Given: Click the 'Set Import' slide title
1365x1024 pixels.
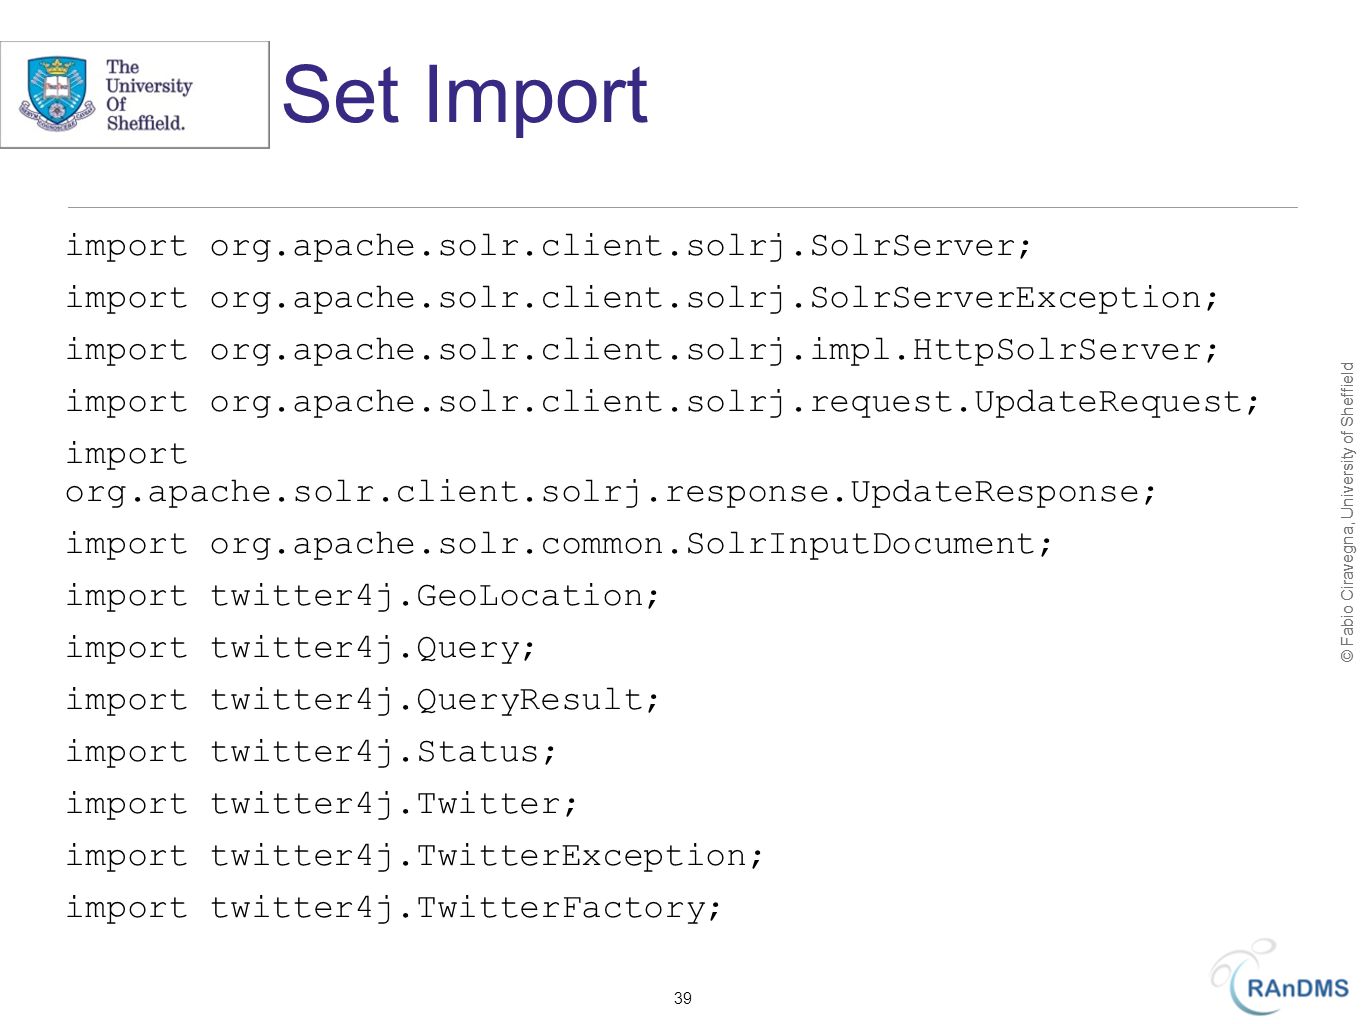Looking at the screenshot, I should coord(465,95).
